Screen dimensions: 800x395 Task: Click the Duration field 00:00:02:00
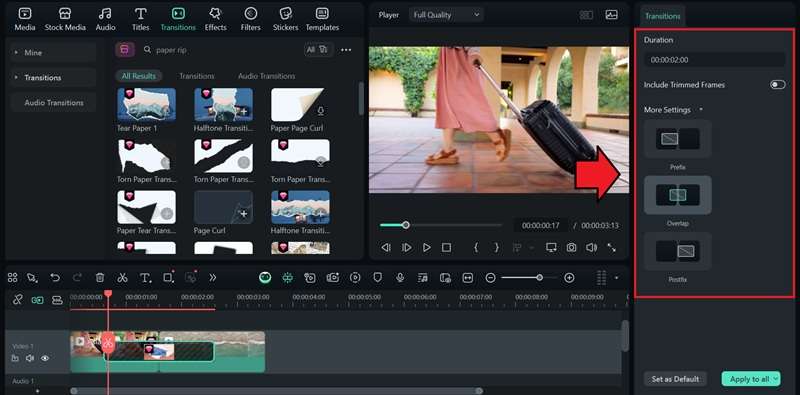coord(714,60)
